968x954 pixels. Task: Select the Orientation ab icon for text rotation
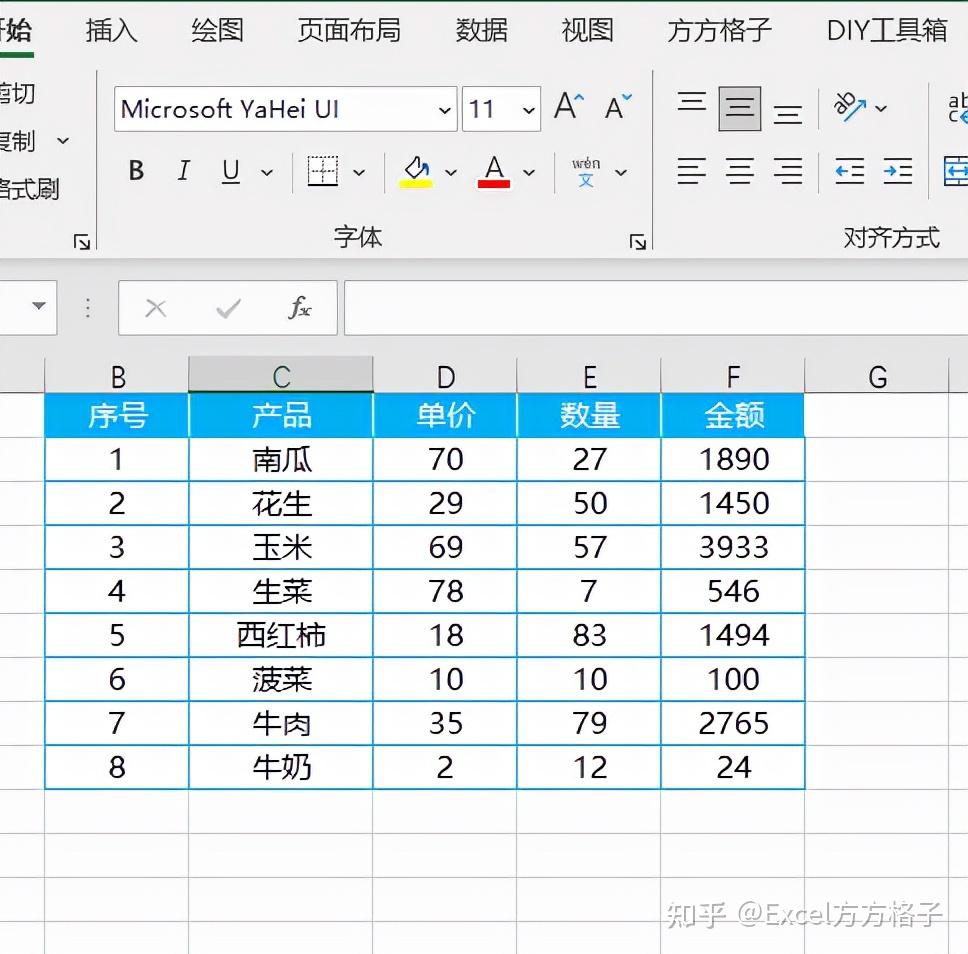[x=852, y=104]
